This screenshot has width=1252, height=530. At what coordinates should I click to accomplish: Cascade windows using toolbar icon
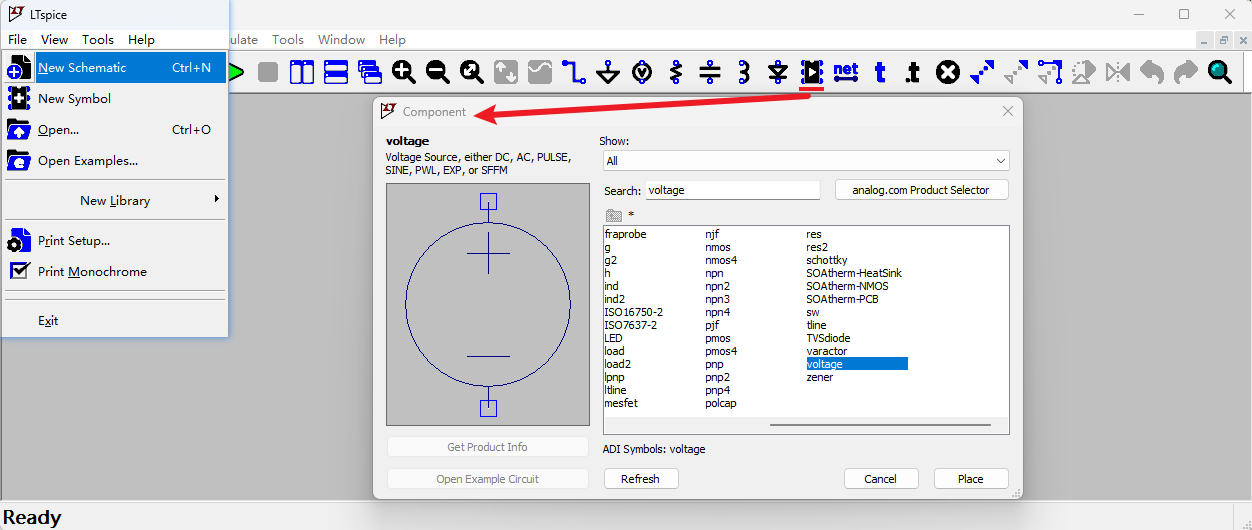pyautogui.click(x=370, y=72)
